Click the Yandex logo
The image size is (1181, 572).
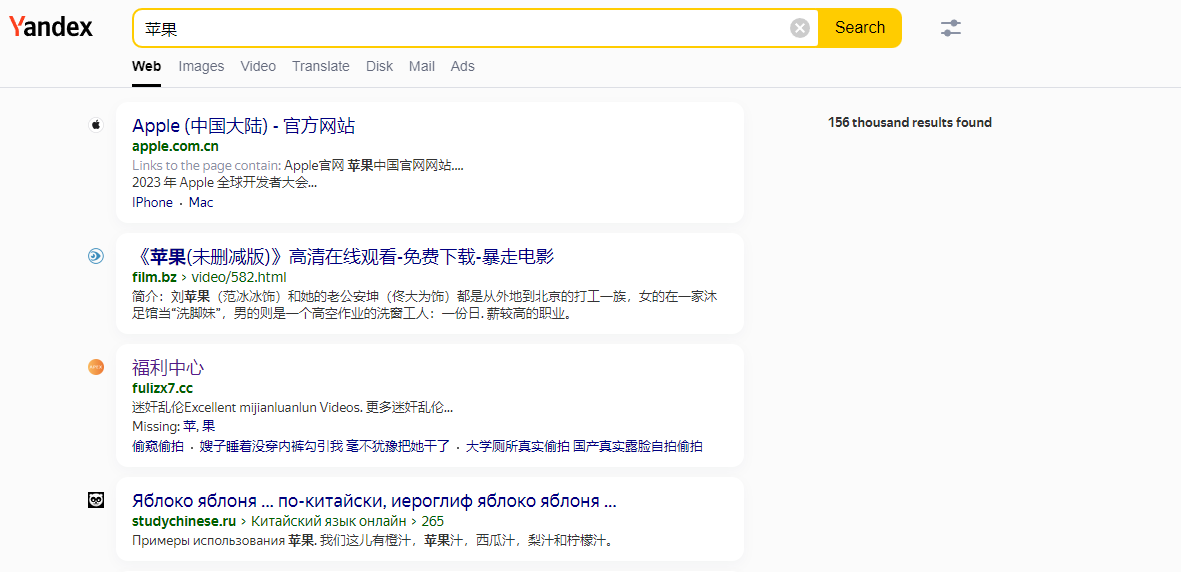50,27
